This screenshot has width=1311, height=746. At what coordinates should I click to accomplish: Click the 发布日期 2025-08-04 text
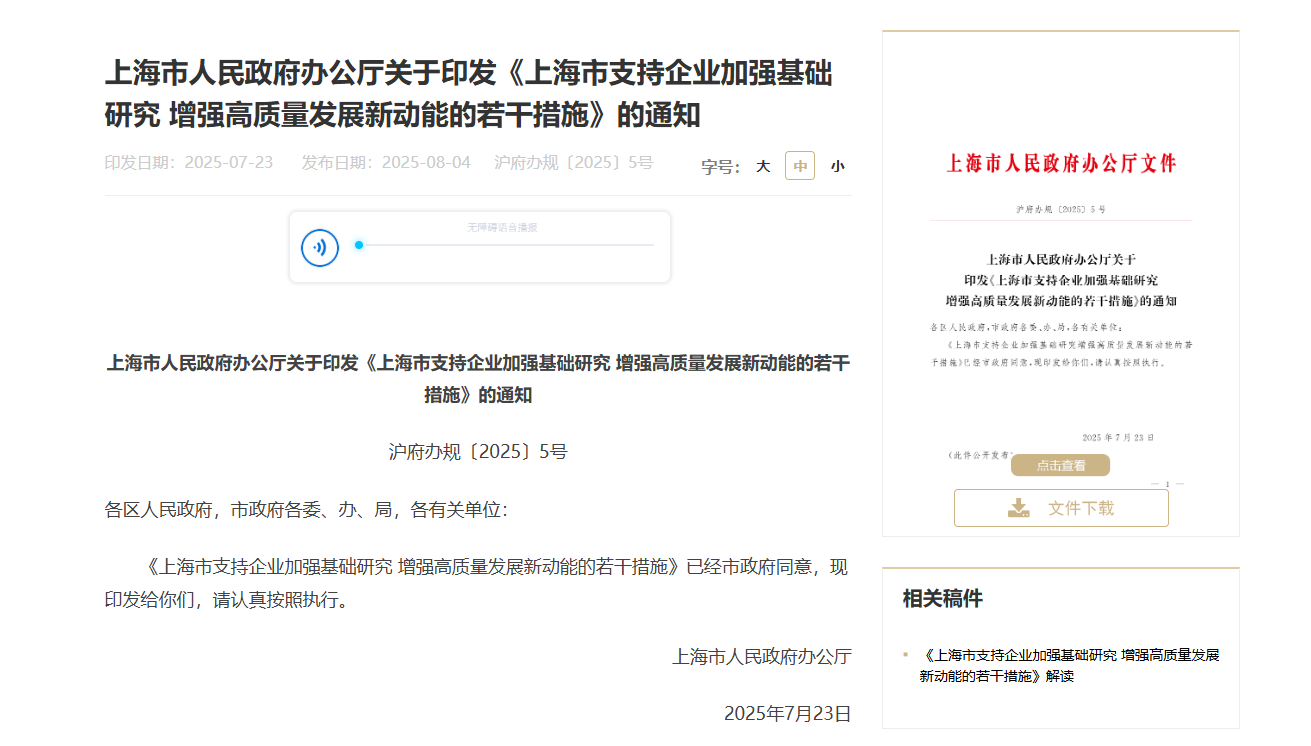pyautogui.click(x=386, y=163)
